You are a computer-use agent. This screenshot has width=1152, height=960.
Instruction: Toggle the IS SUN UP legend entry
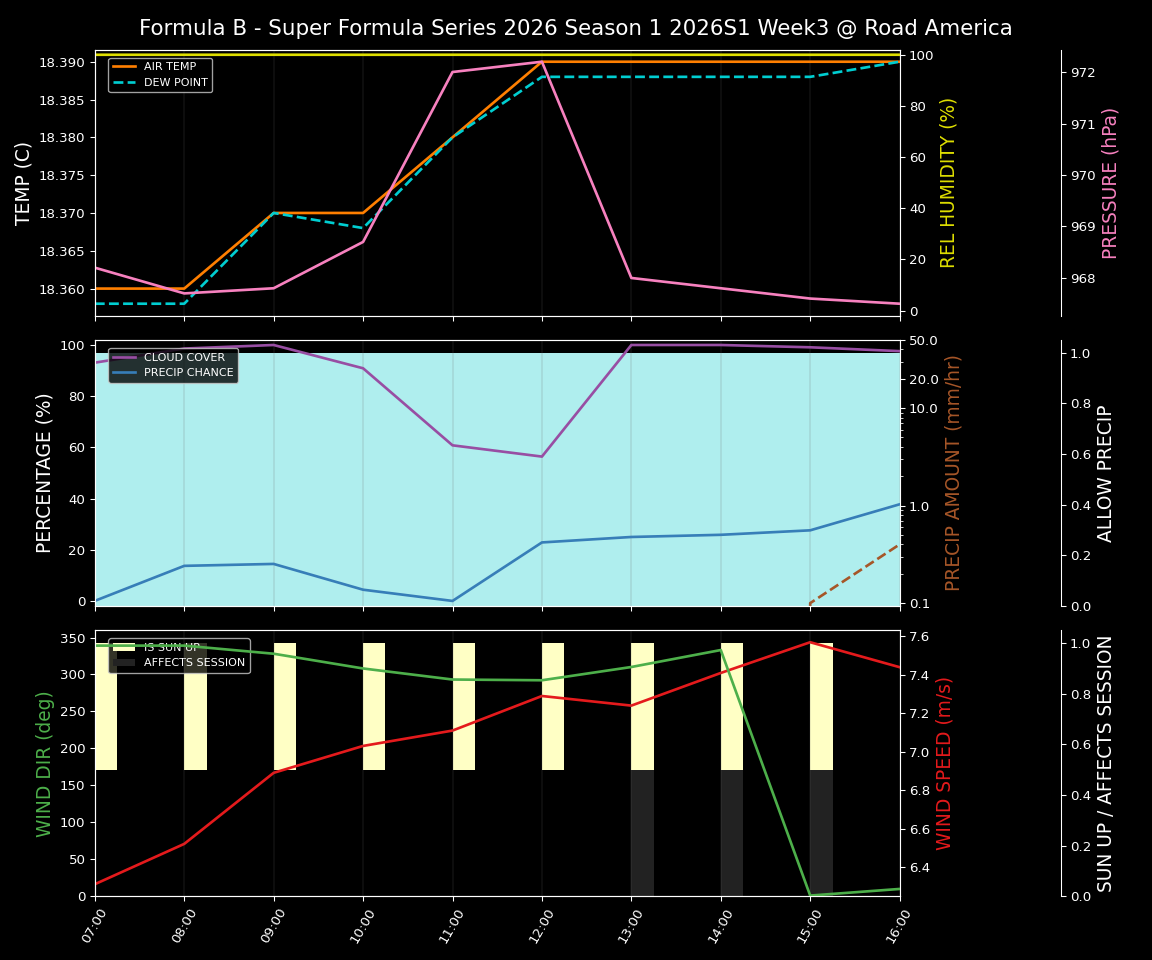click(x=166, y=647)
